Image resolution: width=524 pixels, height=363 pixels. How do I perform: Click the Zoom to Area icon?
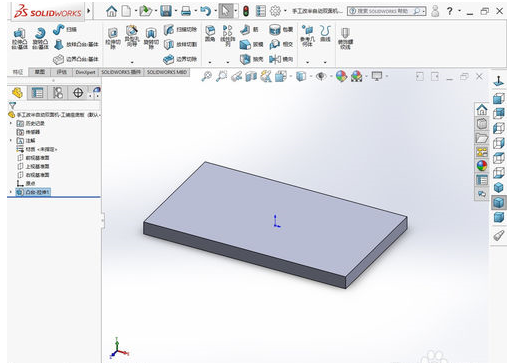coord(221,77)
